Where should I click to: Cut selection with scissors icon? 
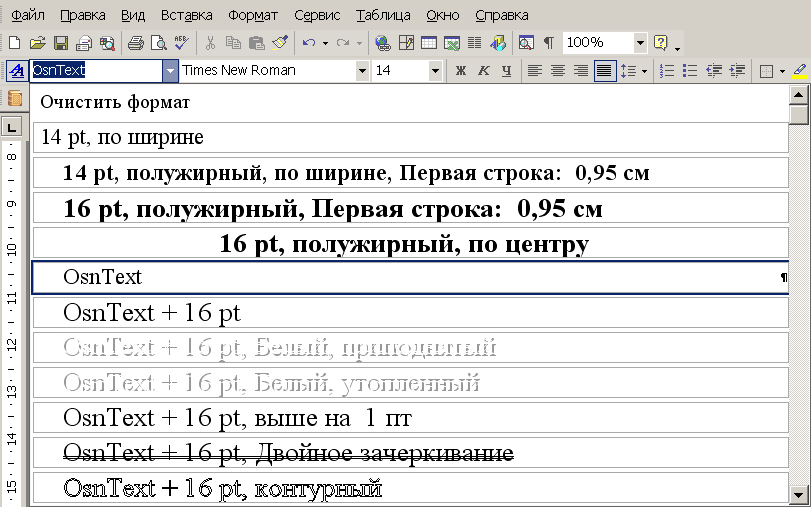210,43
